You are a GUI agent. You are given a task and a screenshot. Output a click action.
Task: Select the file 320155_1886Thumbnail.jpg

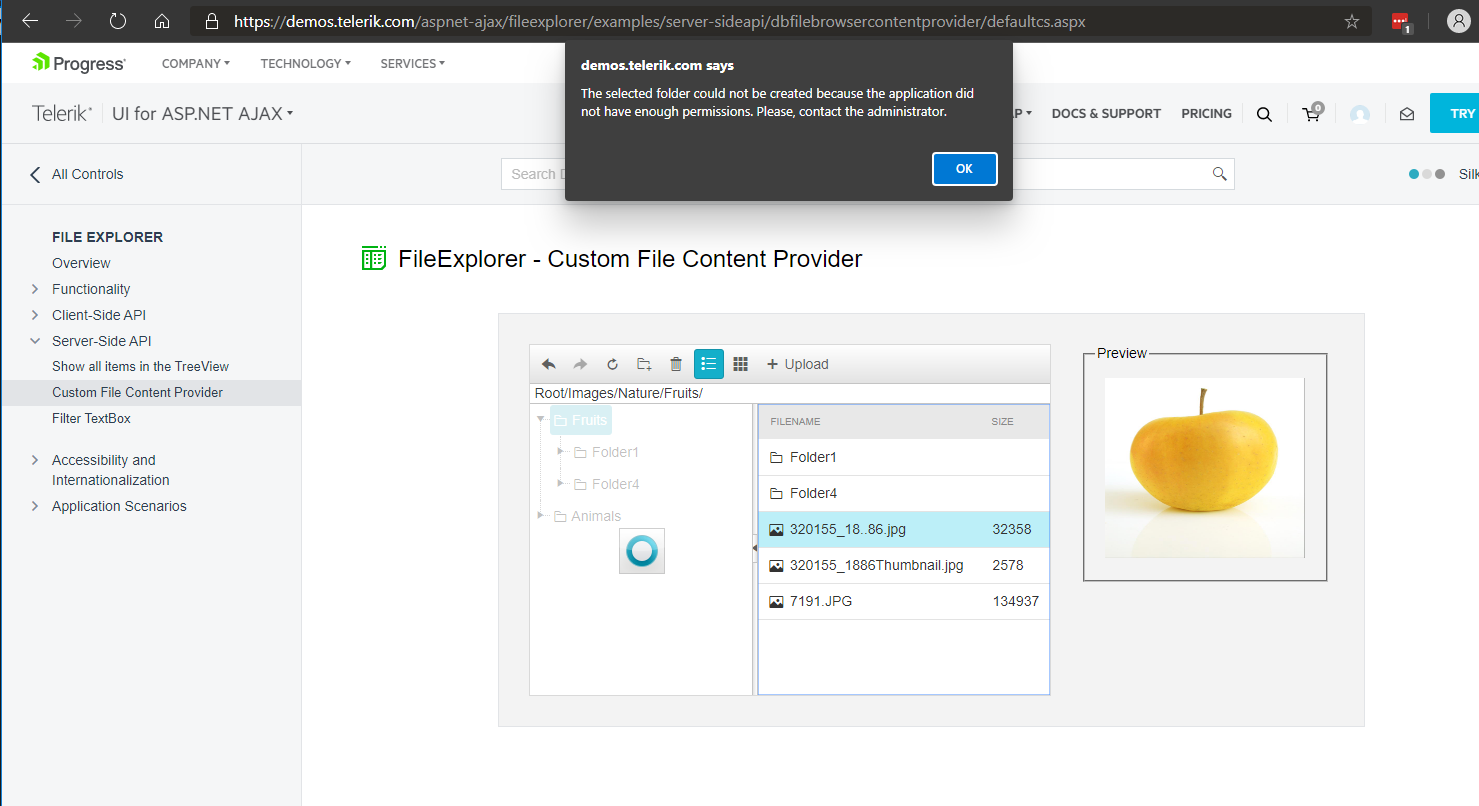pos(904,565)
